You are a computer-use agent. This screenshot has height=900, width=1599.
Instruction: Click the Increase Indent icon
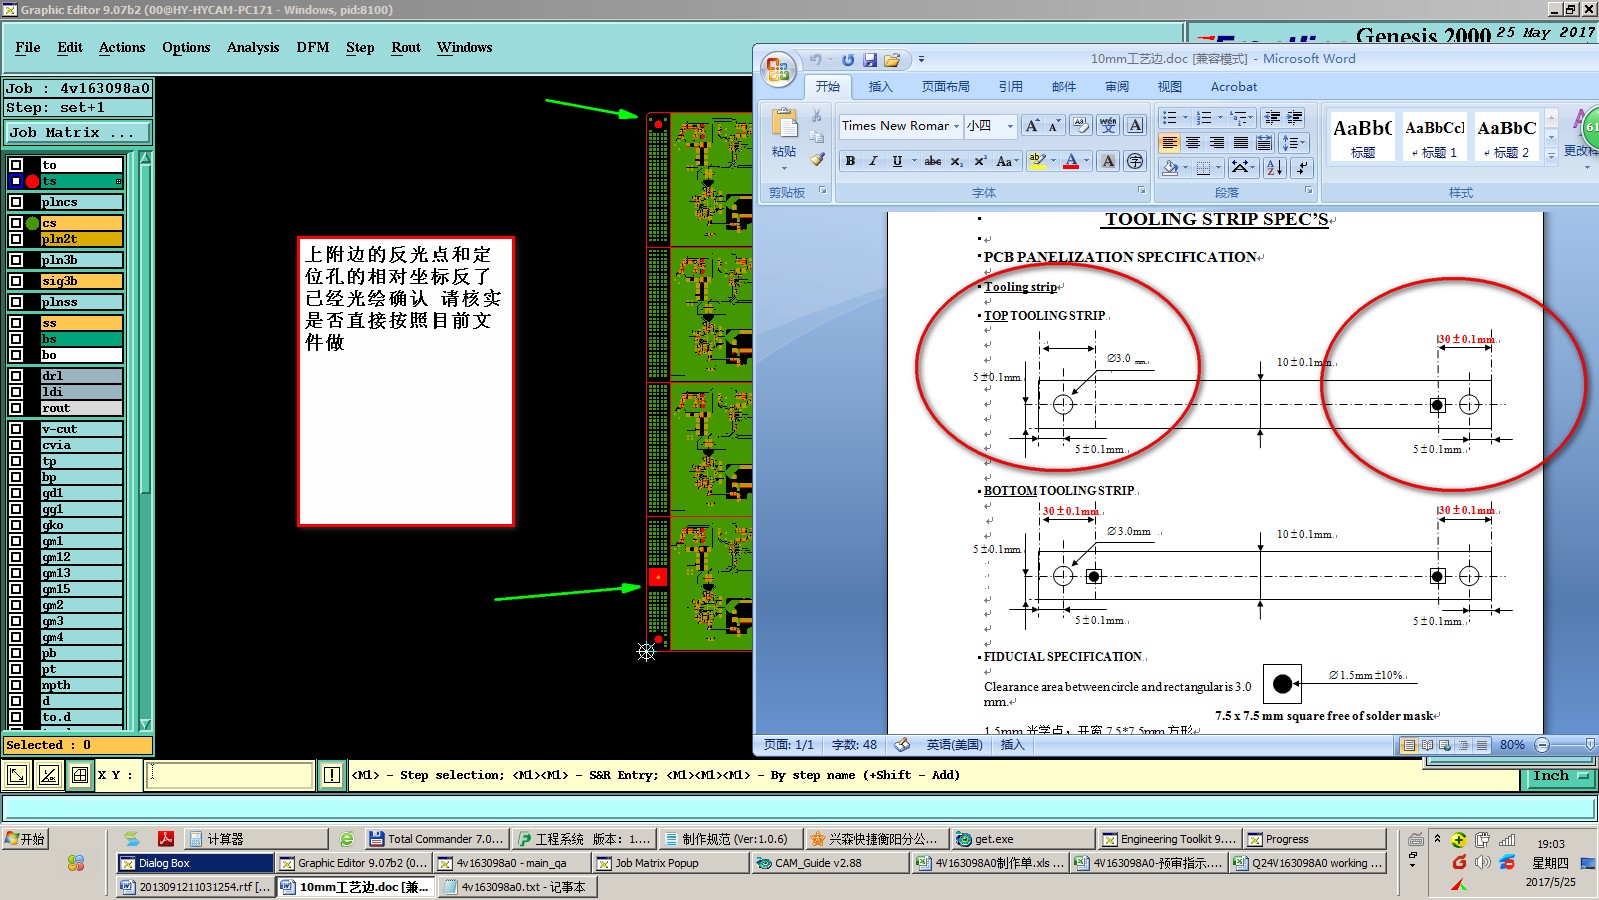coord(1295,118)
